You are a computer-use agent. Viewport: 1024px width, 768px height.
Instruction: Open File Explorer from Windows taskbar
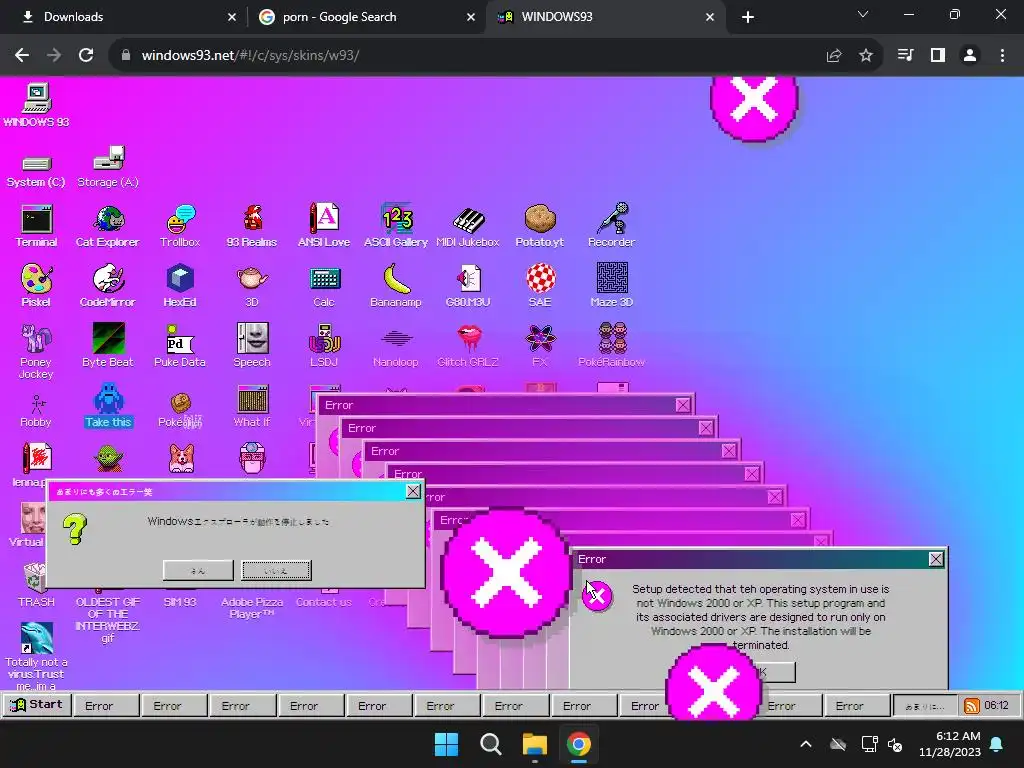(535, 744)
